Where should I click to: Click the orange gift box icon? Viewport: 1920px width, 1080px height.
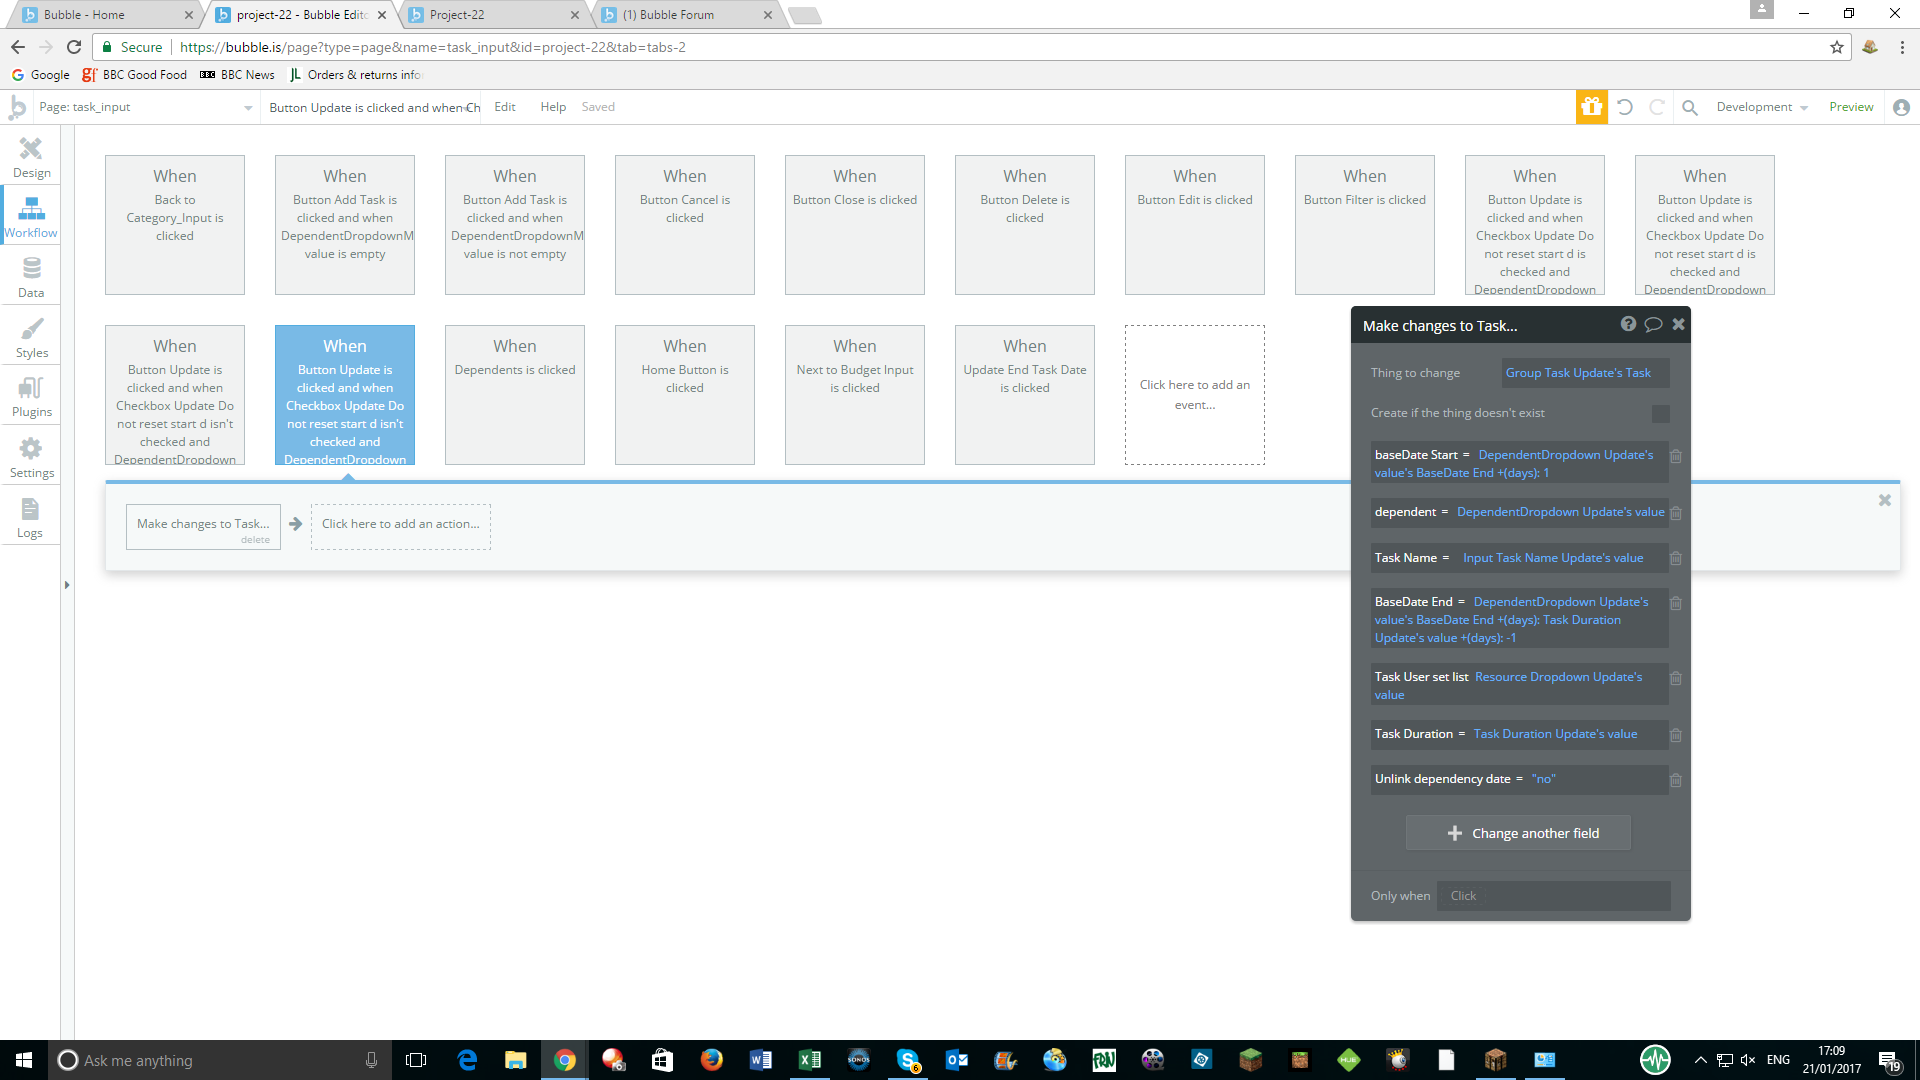pos(1591,107)
